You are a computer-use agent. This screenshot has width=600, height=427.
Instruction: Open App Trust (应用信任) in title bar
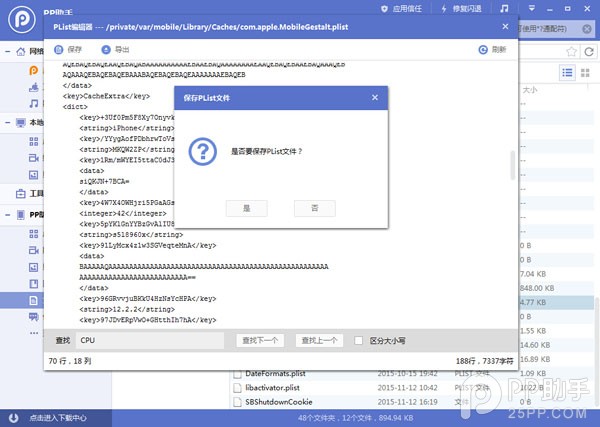point(402,8)
